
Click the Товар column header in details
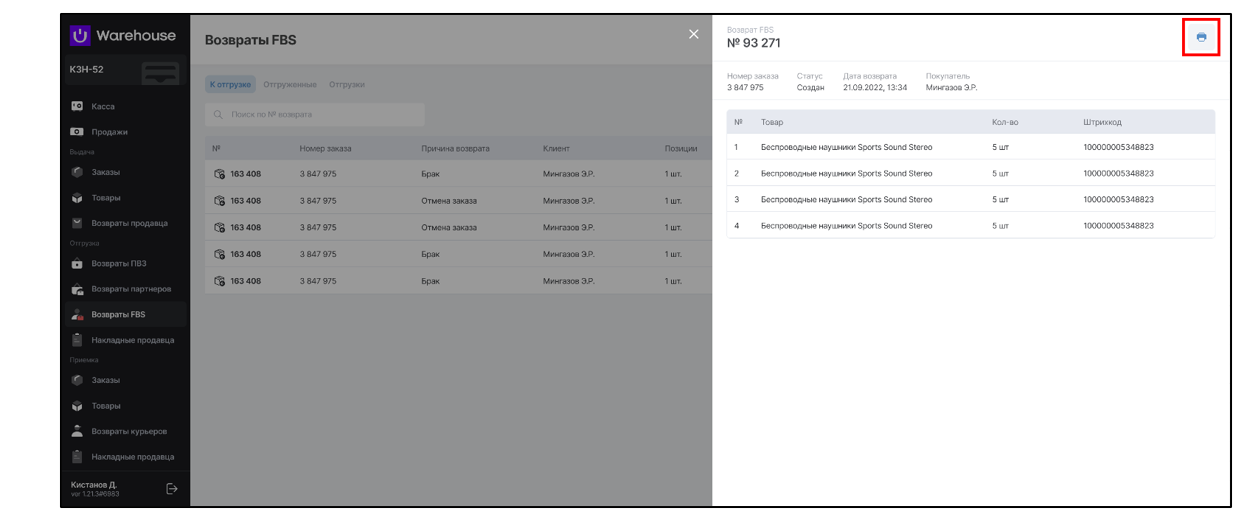772,122
